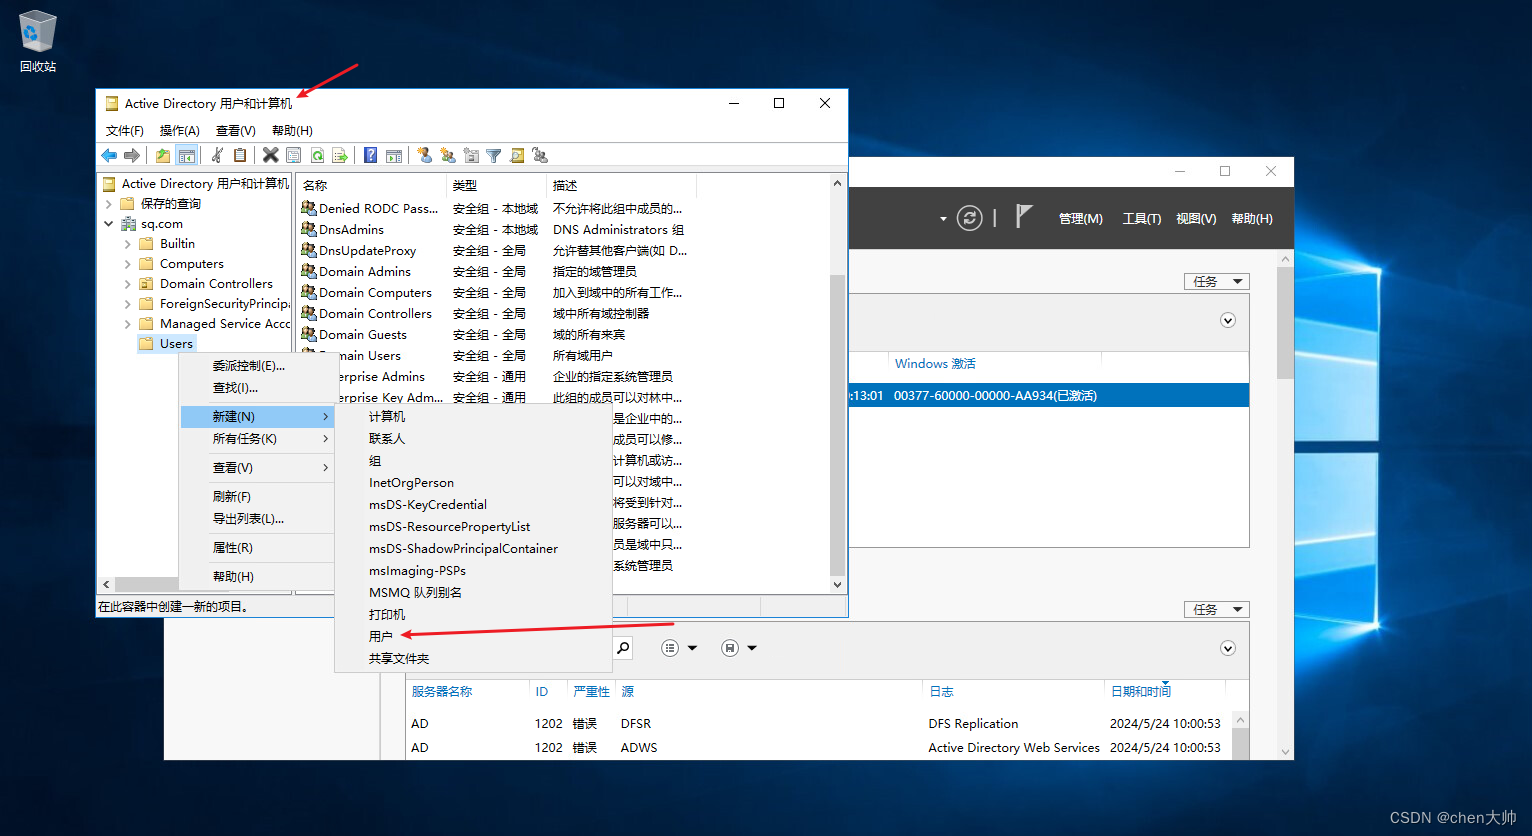Click Server Manager circular refresh icon
1532x836 pixels.
(x=969, y=218)
